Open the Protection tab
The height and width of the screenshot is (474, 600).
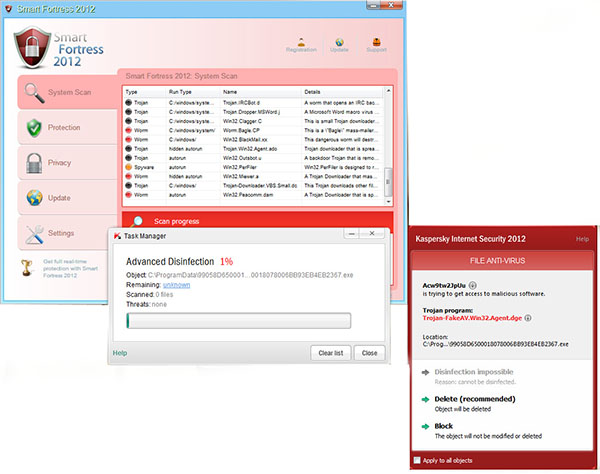click(x=68, y=128)
